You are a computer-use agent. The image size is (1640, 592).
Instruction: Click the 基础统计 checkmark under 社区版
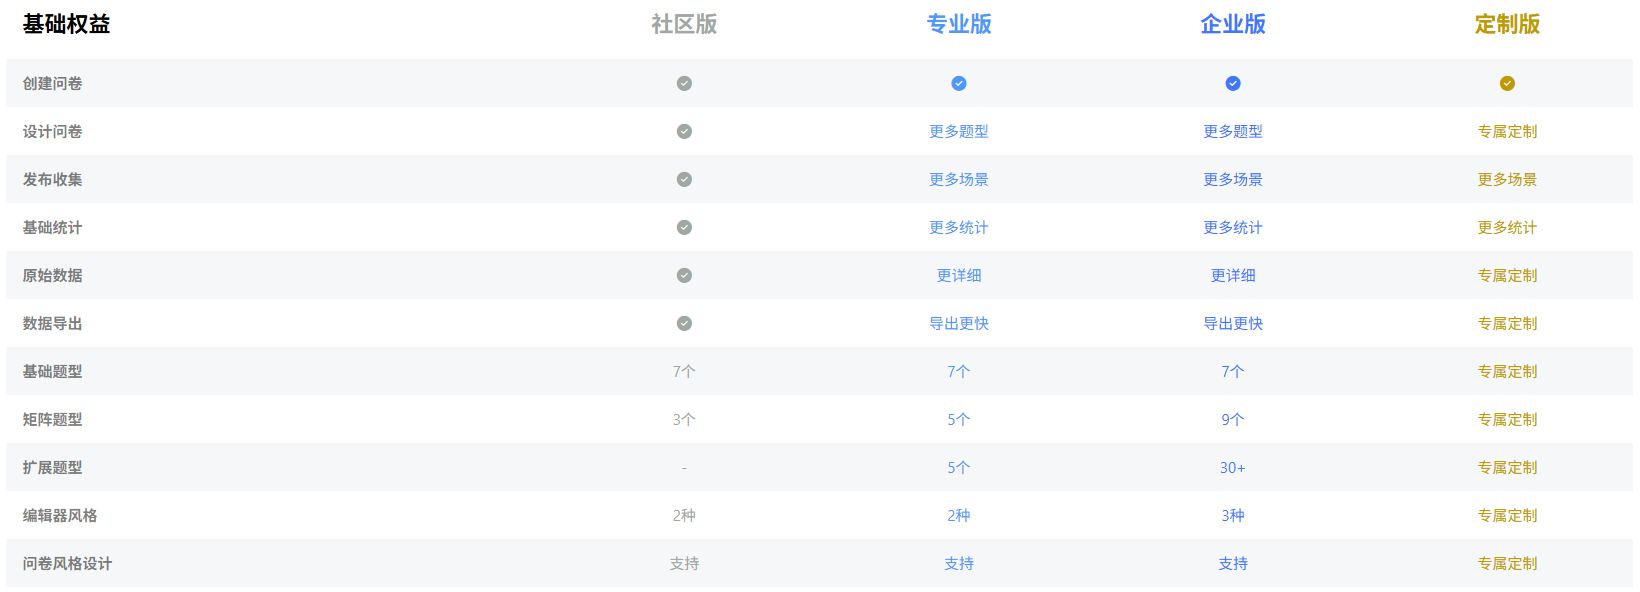coord(684,227)
